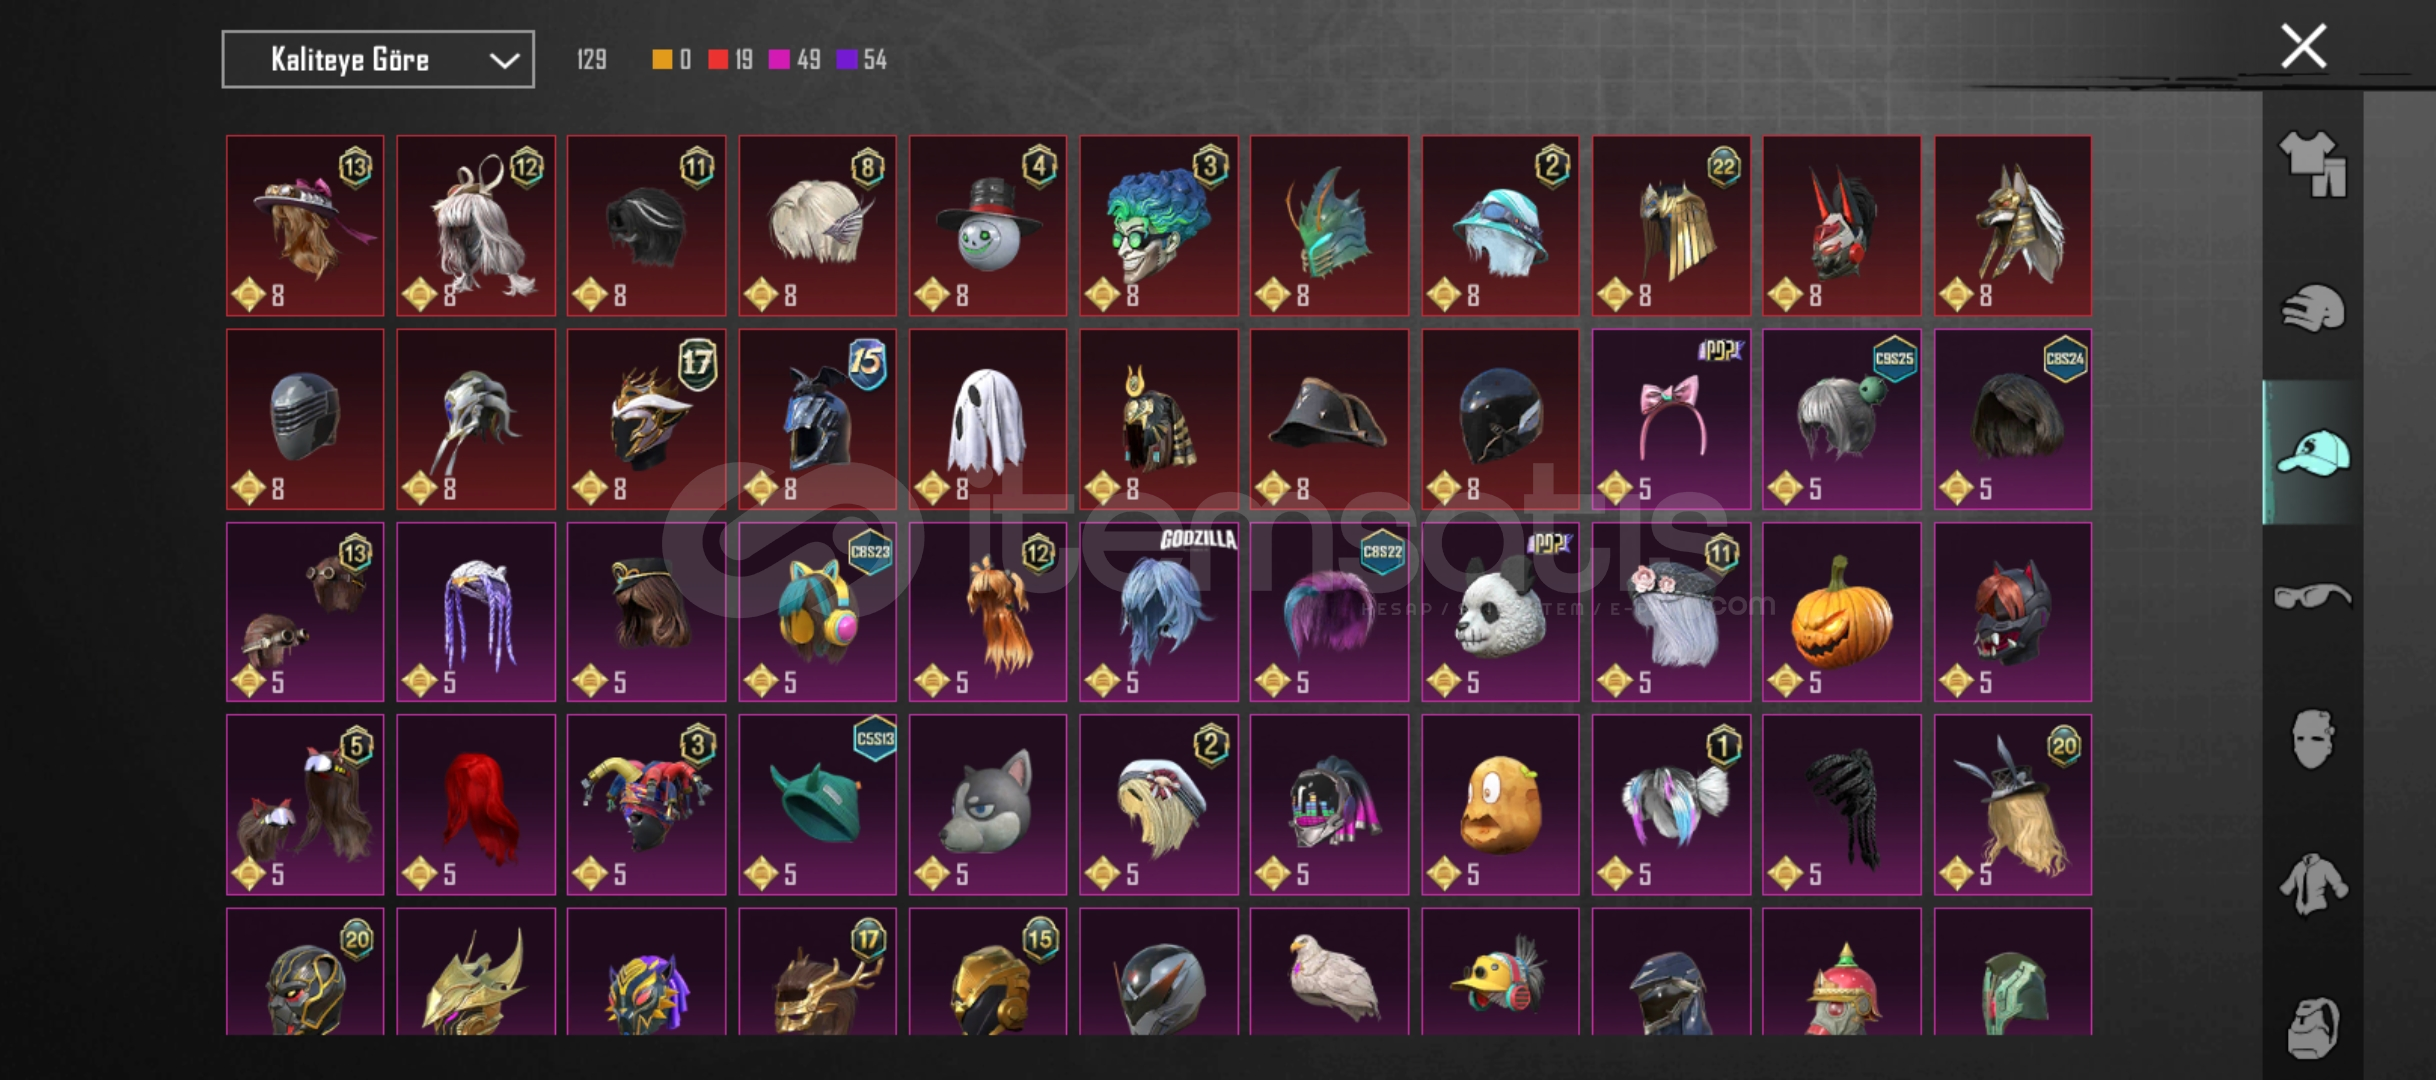Select the snowman with top hat item

(987, 226)
